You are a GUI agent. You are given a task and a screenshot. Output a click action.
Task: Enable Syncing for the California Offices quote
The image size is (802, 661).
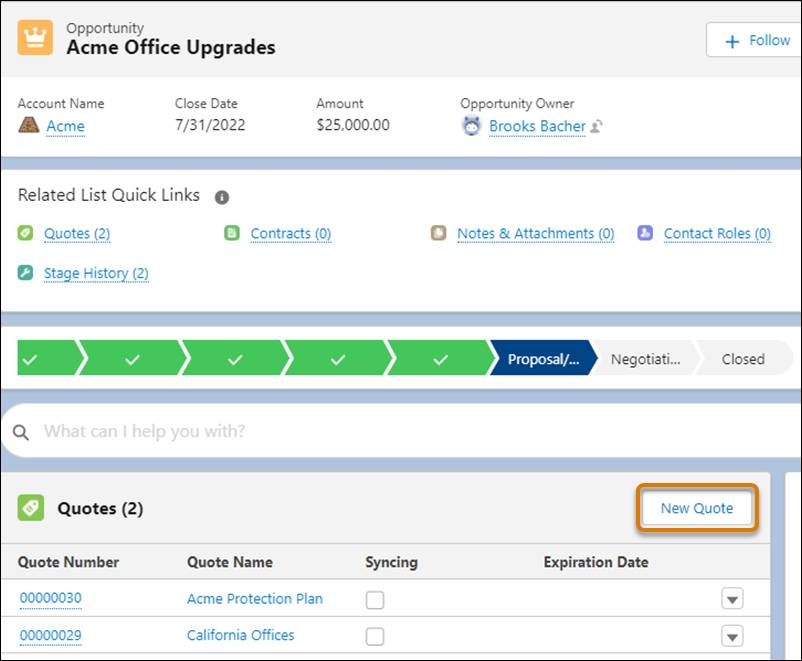[375, 636]
